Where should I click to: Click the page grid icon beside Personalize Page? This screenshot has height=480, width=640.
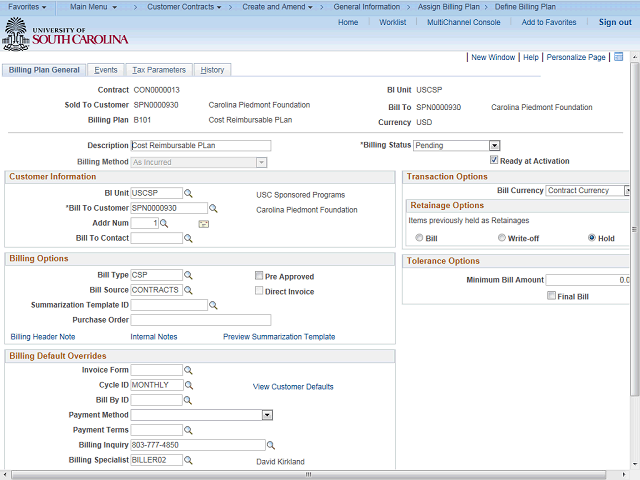click(x=619, y=57)
